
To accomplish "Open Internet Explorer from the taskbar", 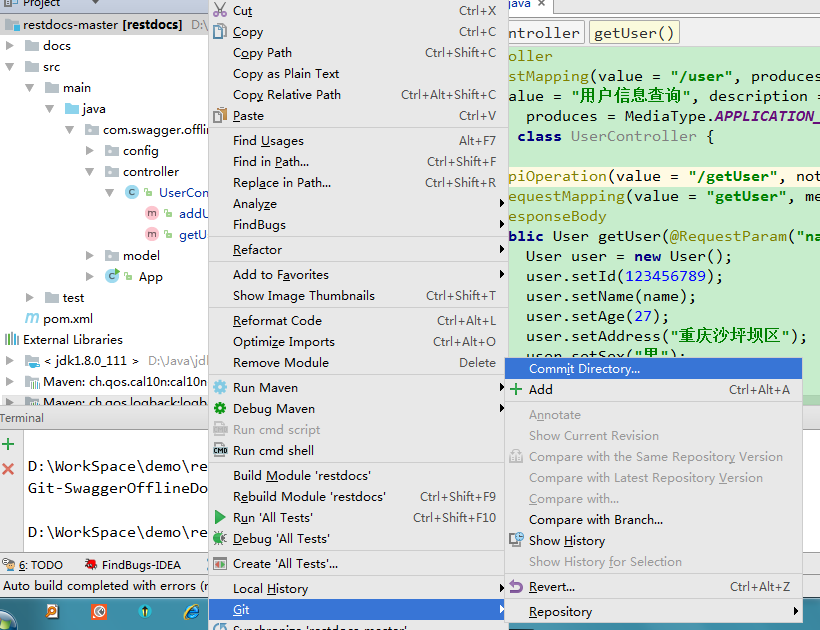I will [x=192, y=611].
